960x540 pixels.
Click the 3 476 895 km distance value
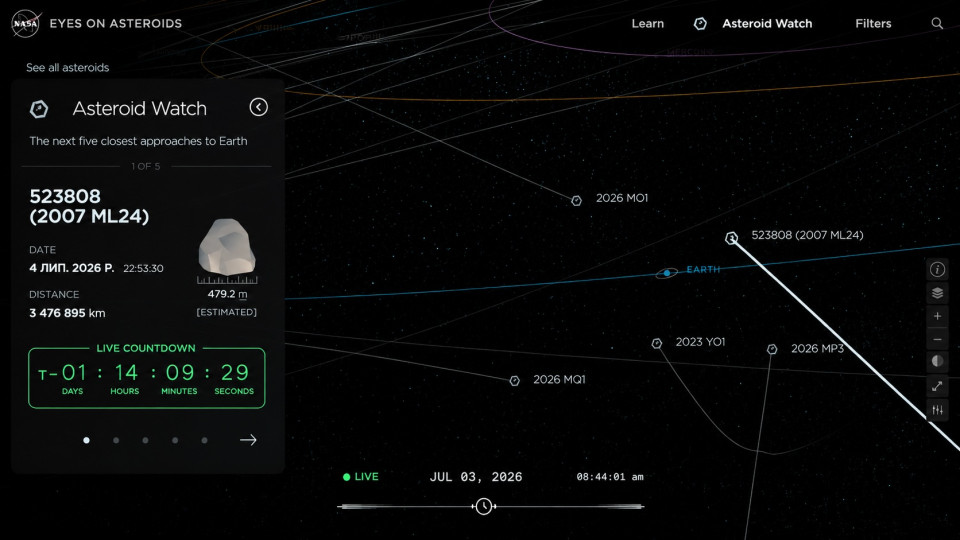point(67,313)
